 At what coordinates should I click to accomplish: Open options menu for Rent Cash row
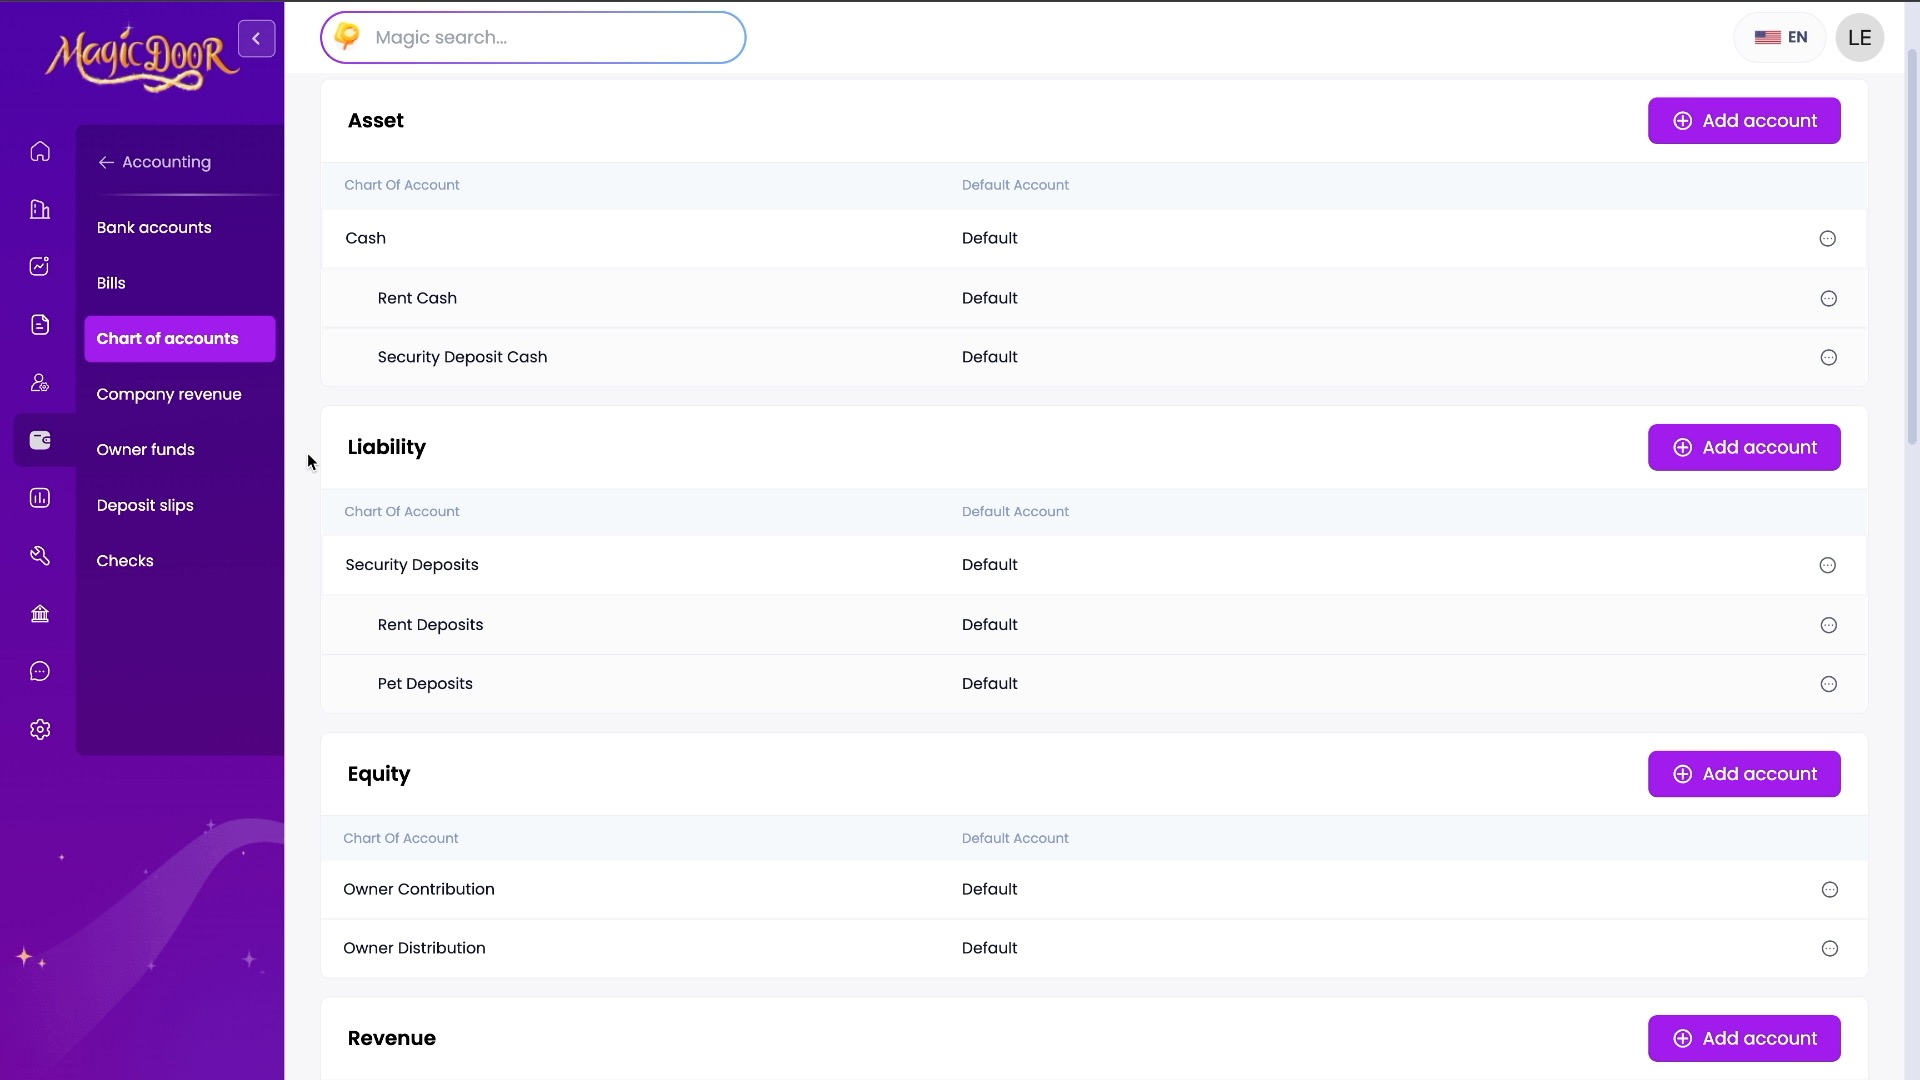coord(1828,299)
